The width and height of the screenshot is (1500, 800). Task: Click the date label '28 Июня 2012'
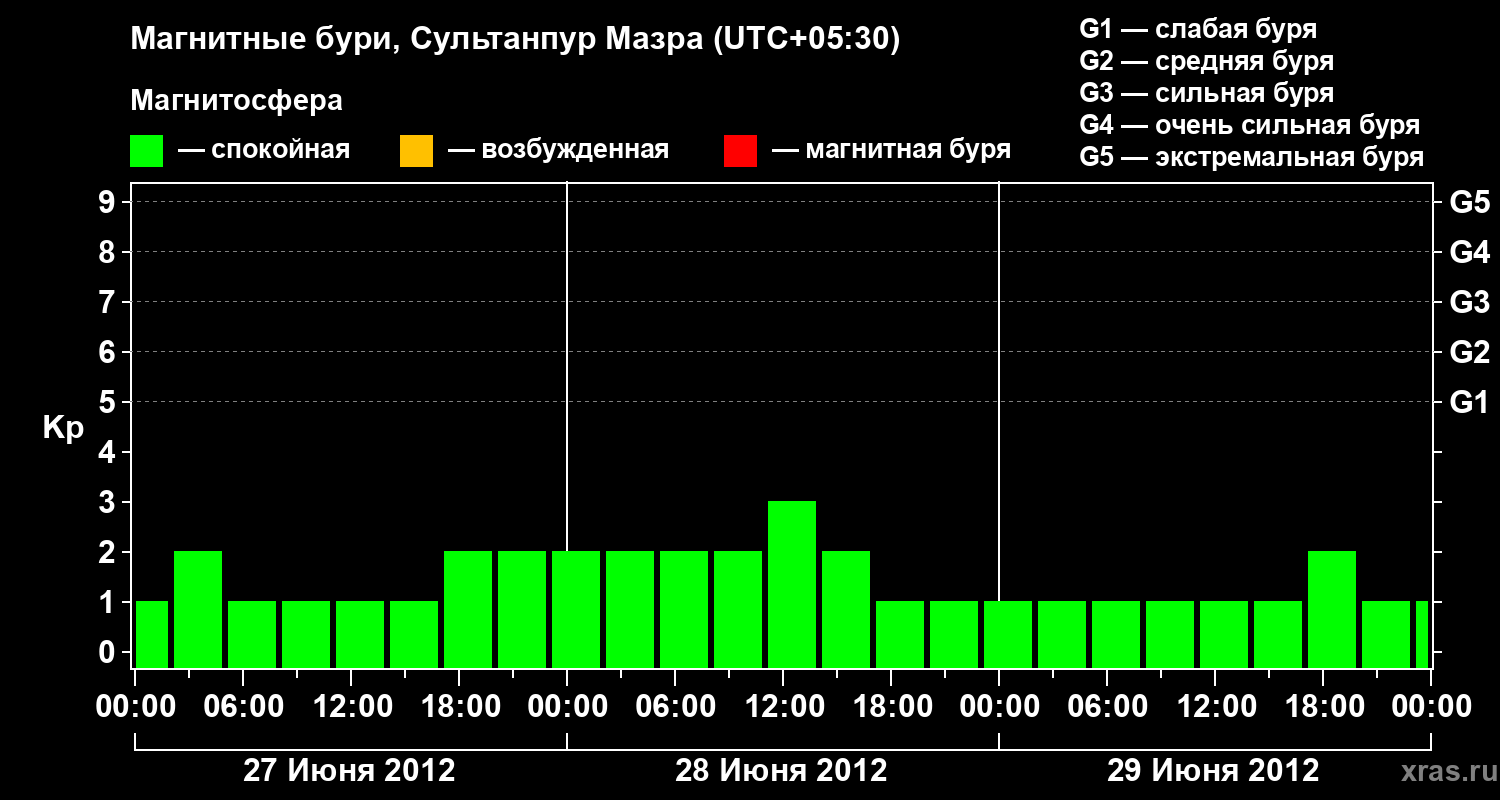click(x=782, y=771)
